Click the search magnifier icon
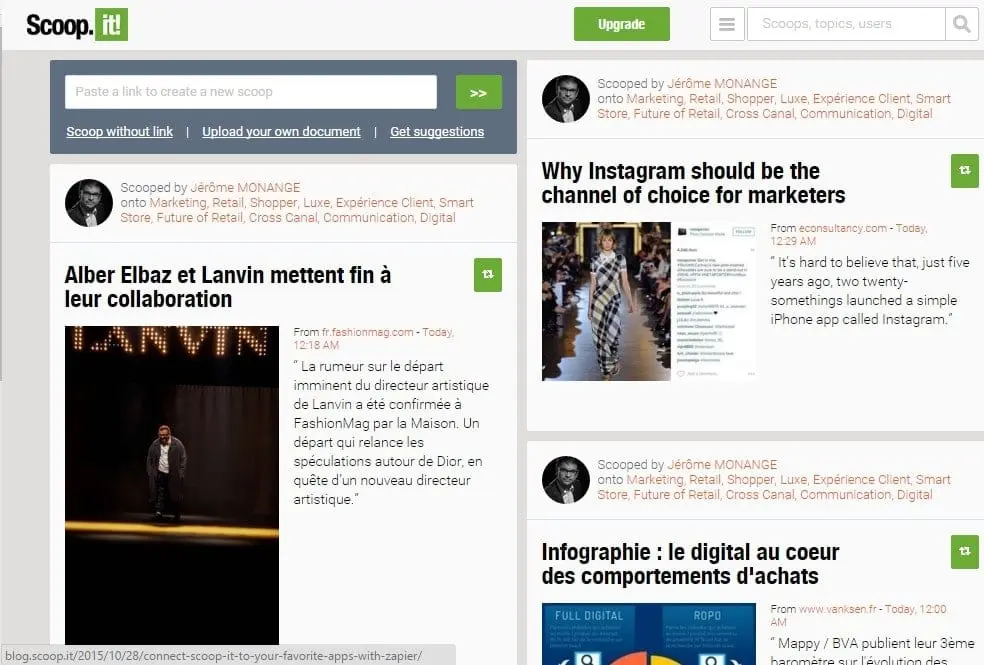 [961, 24]
